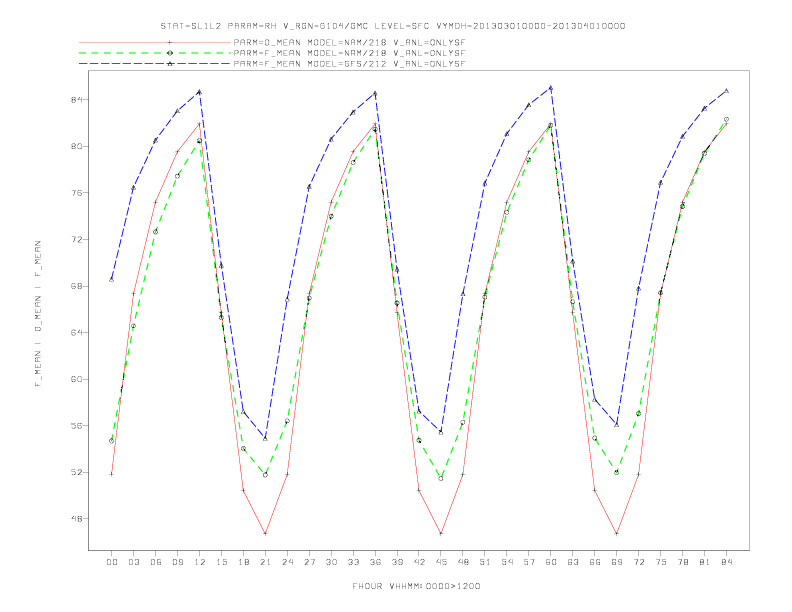
Task: Click x-axis forecast hour label 69
Action: (x=617, y=562)
